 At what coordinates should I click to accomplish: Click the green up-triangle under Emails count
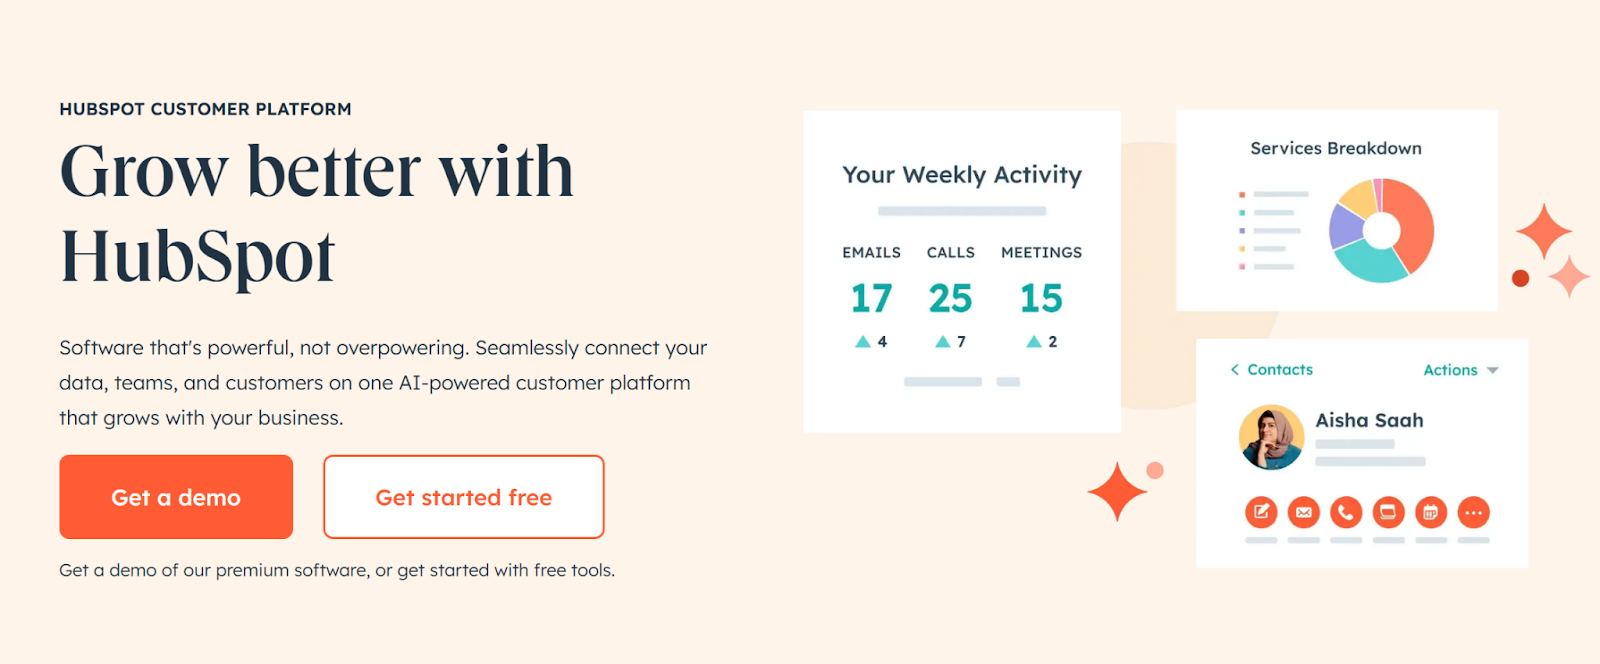862,342
